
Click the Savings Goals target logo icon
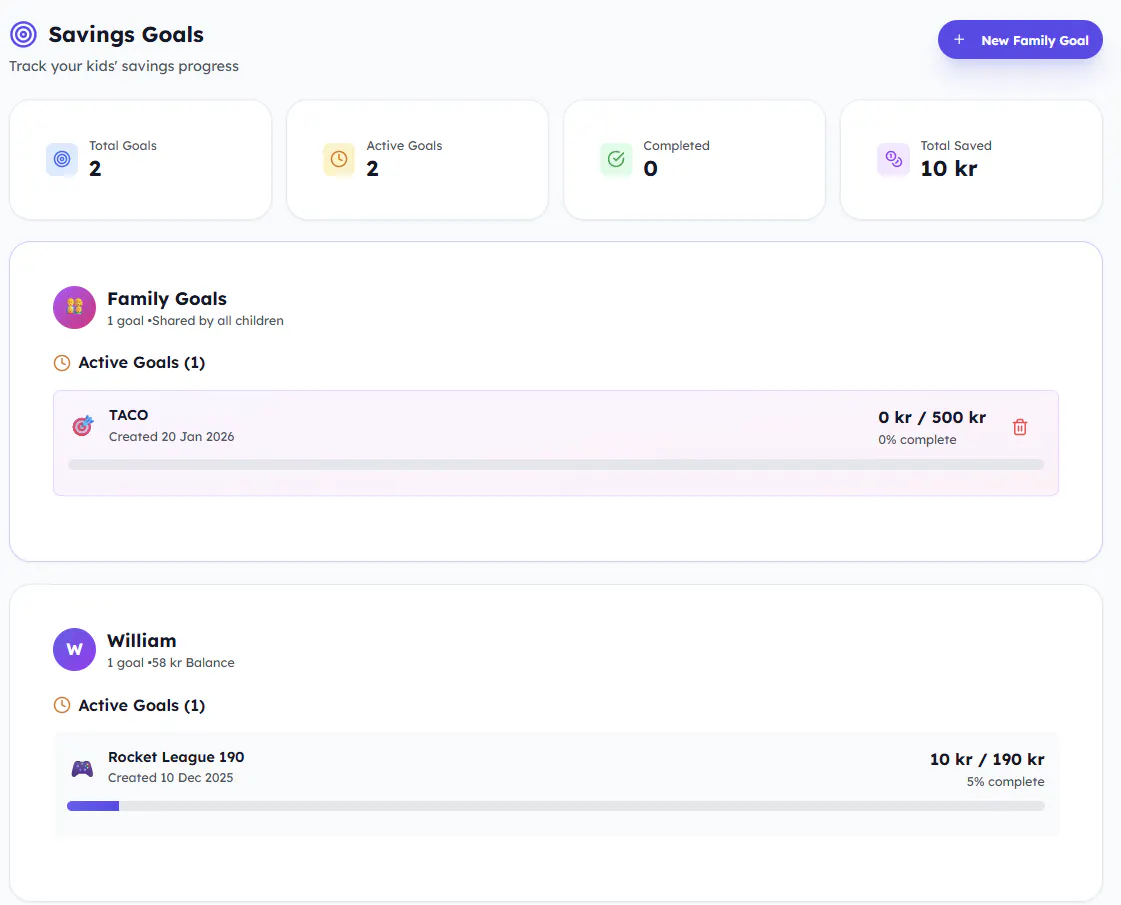[24, 34]
